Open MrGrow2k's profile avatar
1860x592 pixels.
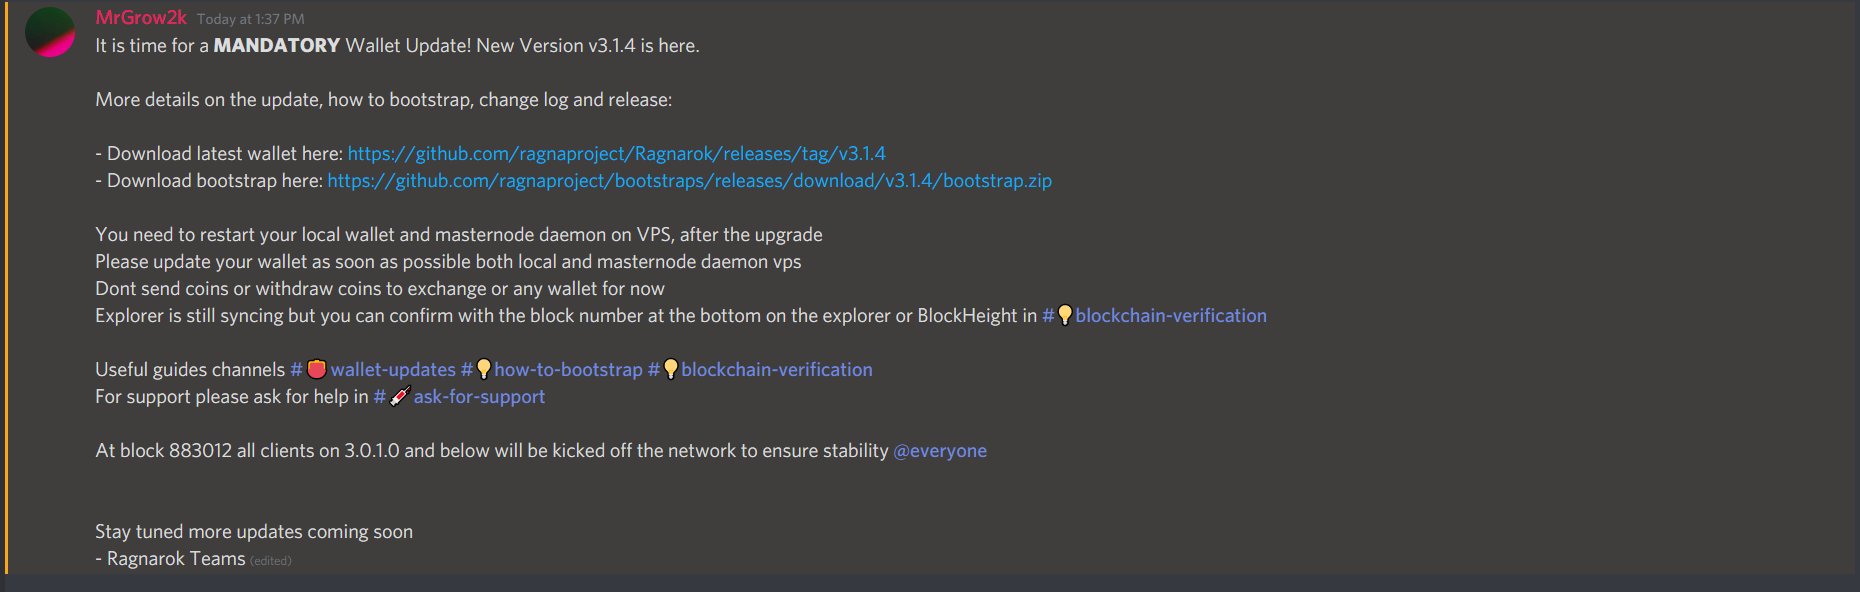pos(49,32)
